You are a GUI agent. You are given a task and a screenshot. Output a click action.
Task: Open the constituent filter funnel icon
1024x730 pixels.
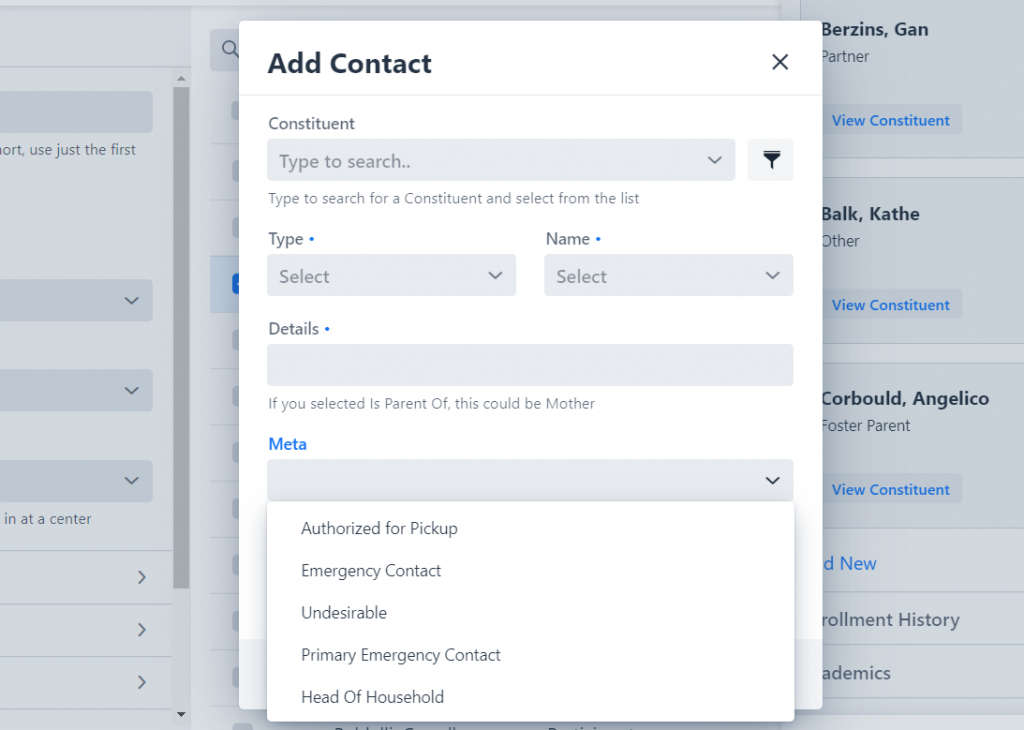point(771,160)
